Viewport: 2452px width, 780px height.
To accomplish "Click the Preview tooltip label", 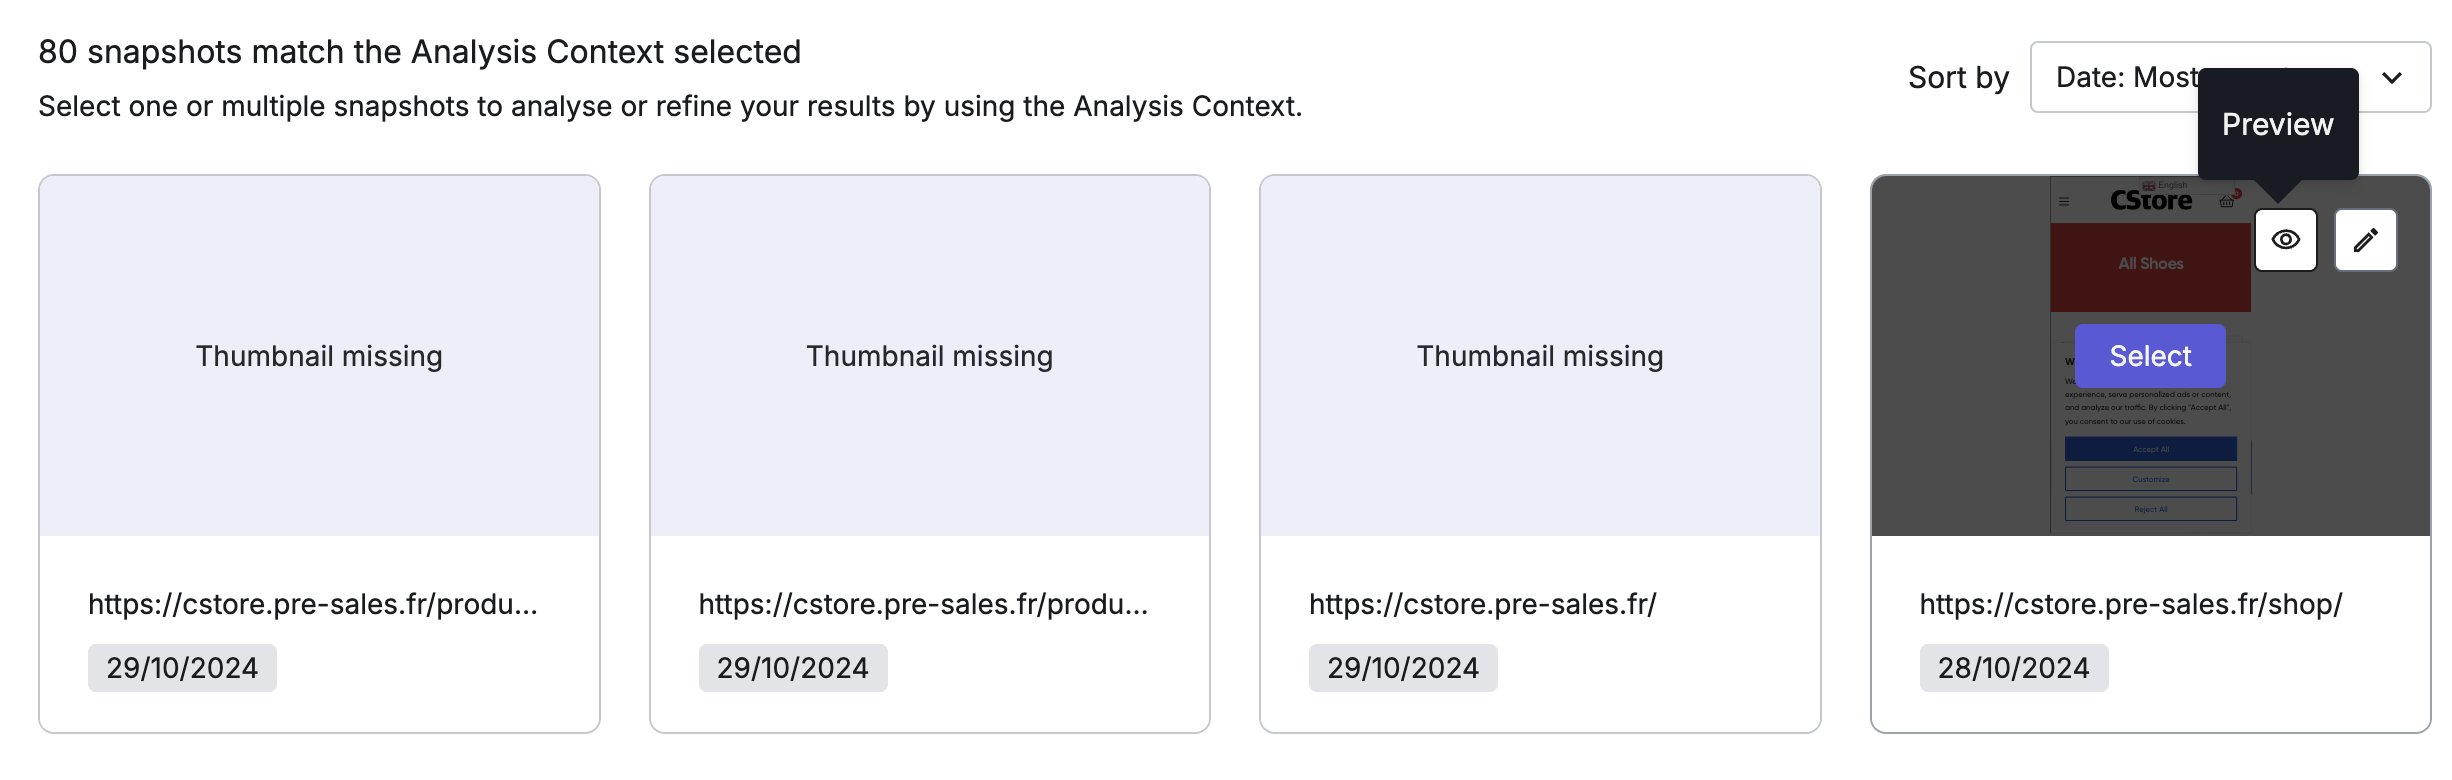I will tap(2277, 124).
